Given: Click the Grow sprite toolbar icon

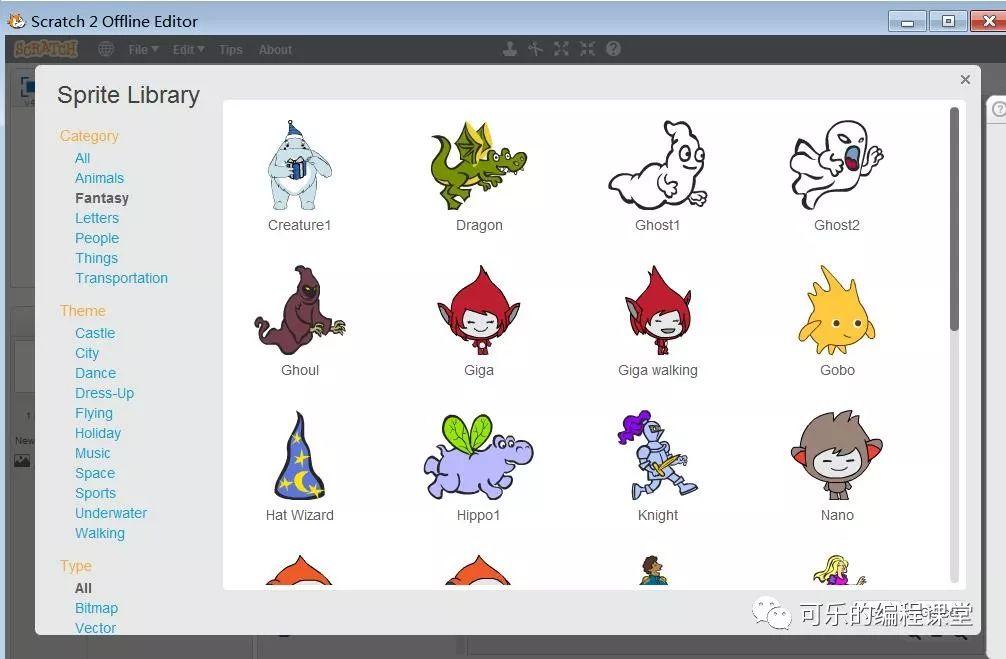Looking at the screenshot, I should click(x=561, y=49).
